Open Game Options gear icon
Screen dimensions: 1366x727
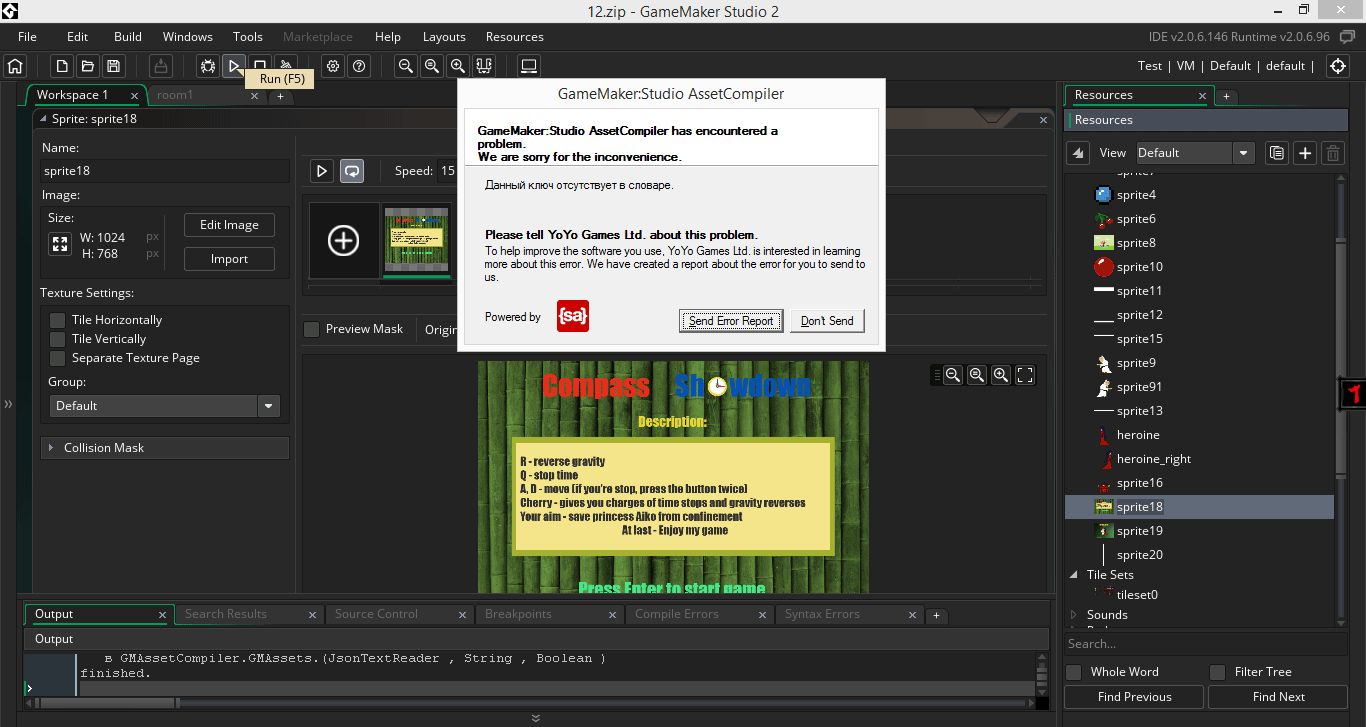click(333, 66)
